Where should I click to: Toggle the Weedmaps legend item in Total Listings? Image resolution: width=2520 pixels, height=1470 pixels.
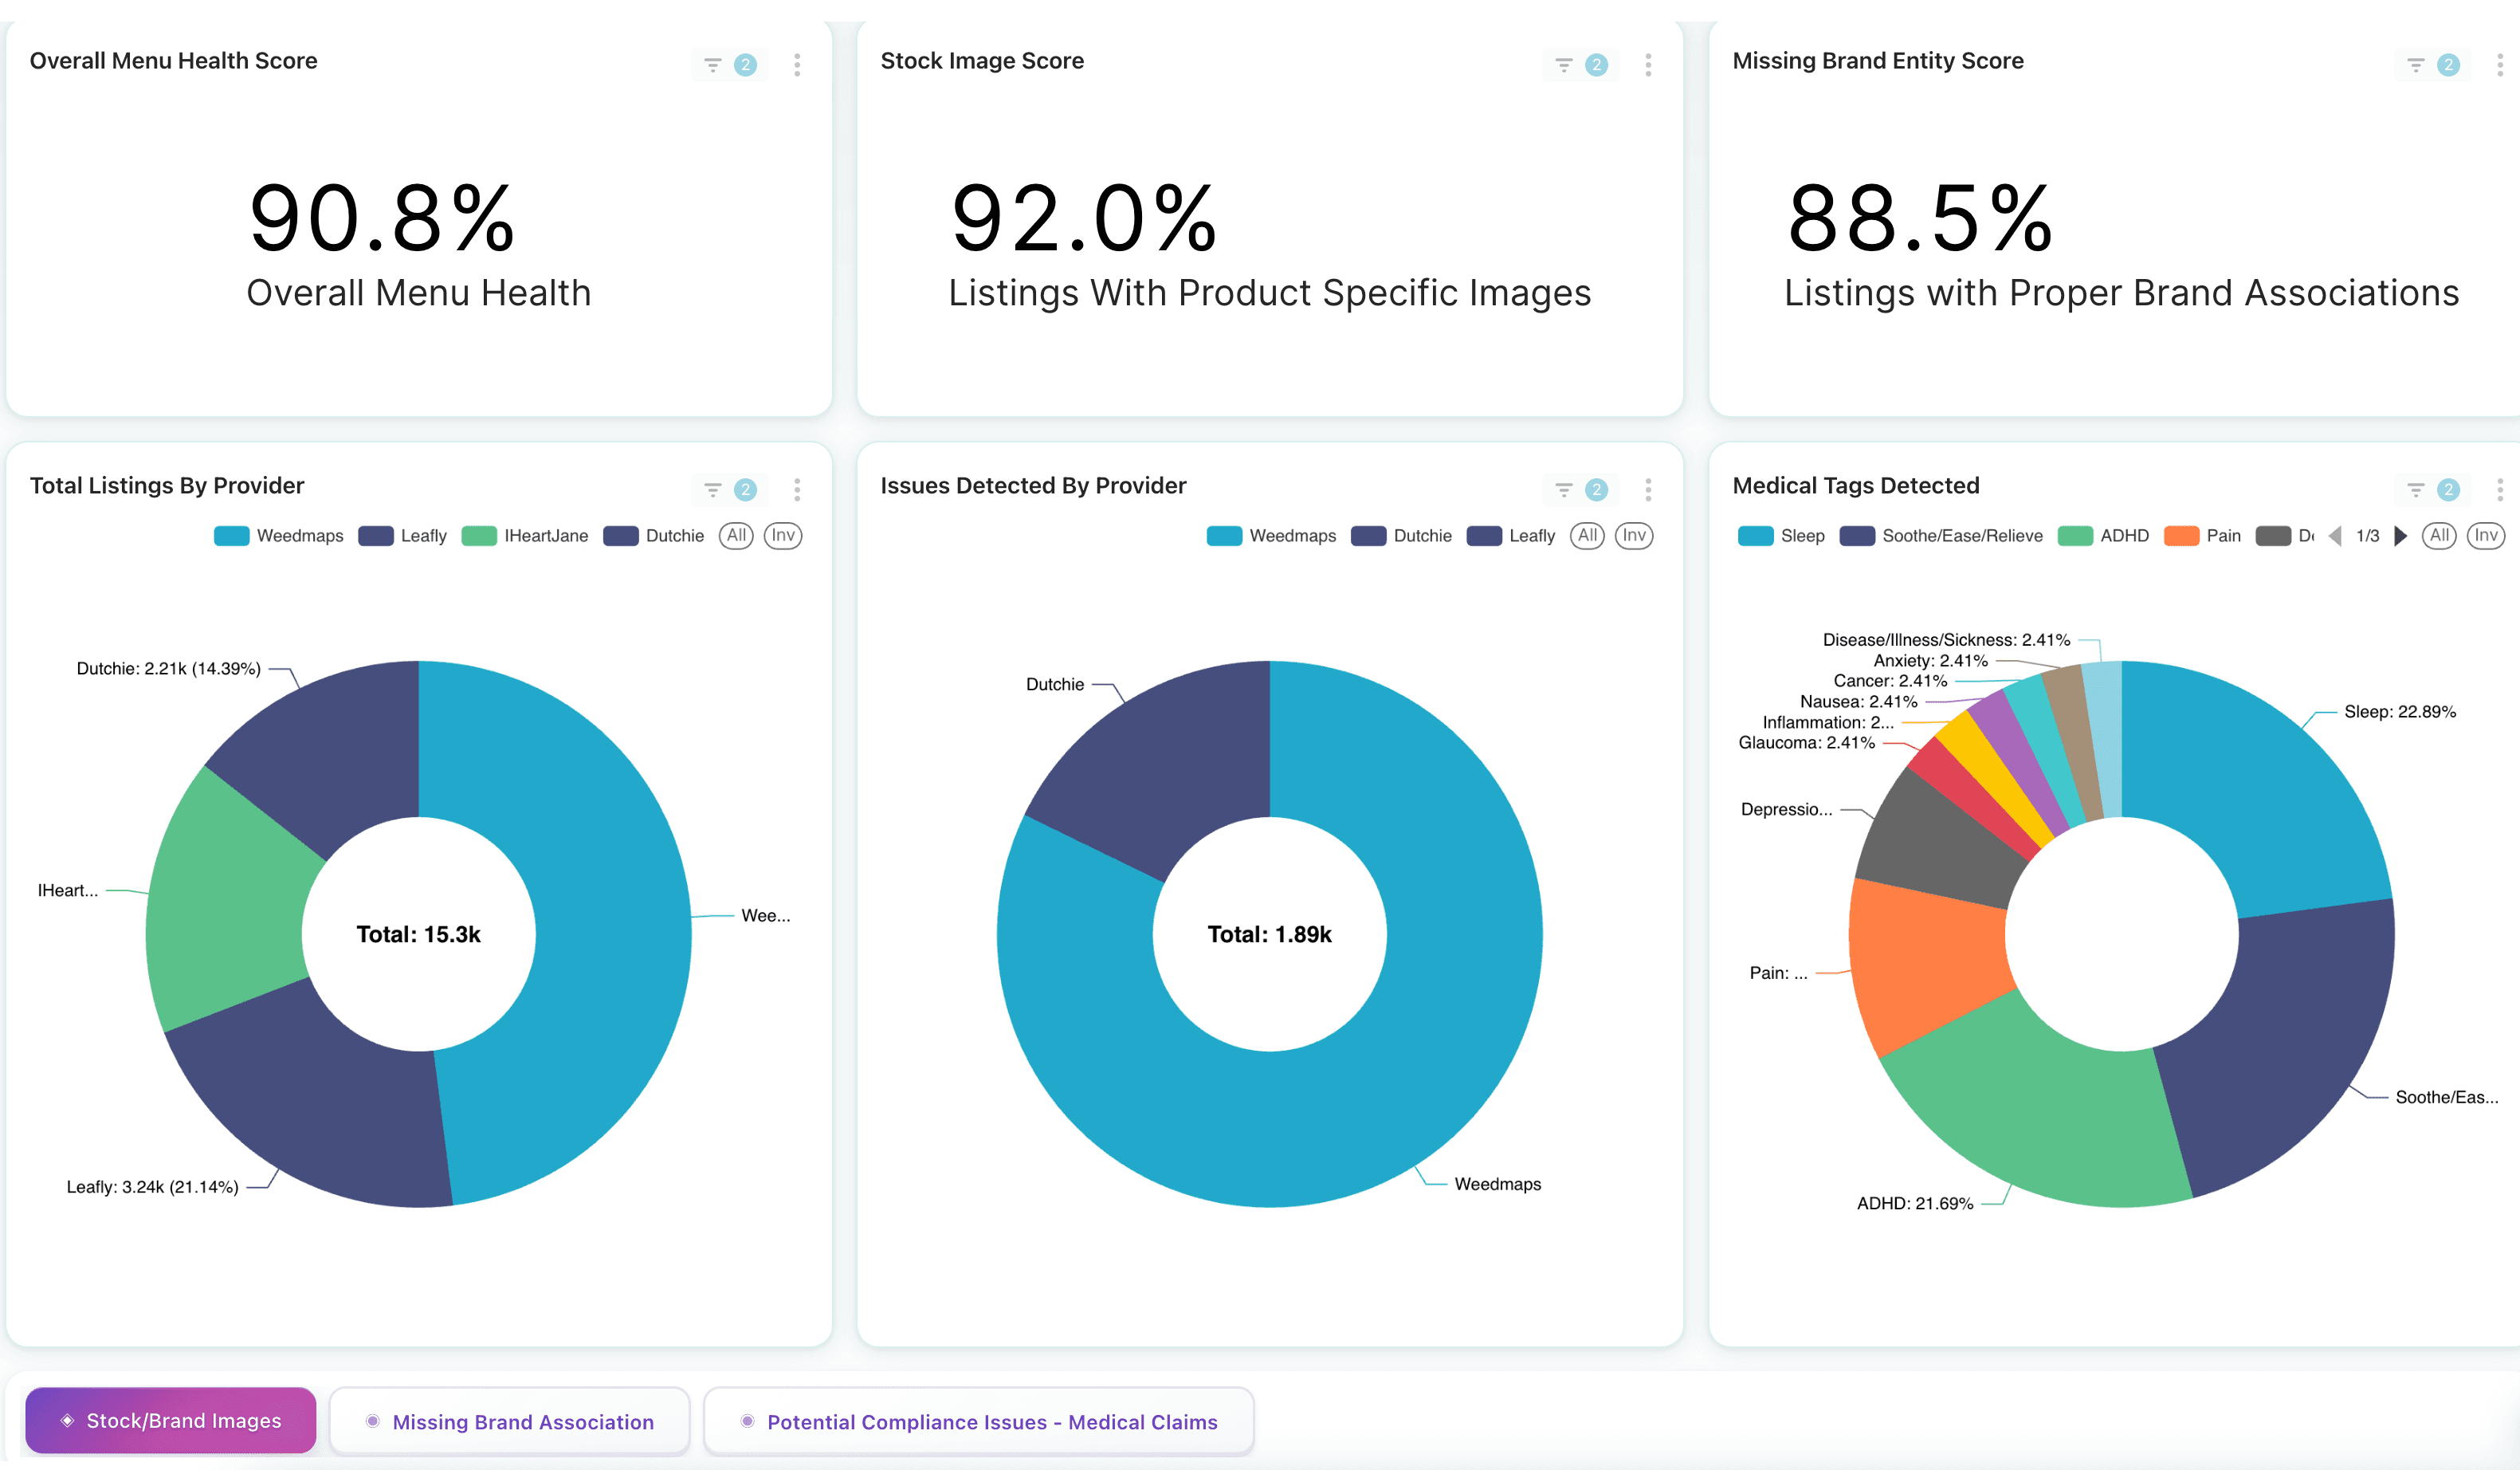tap(278, 536)
